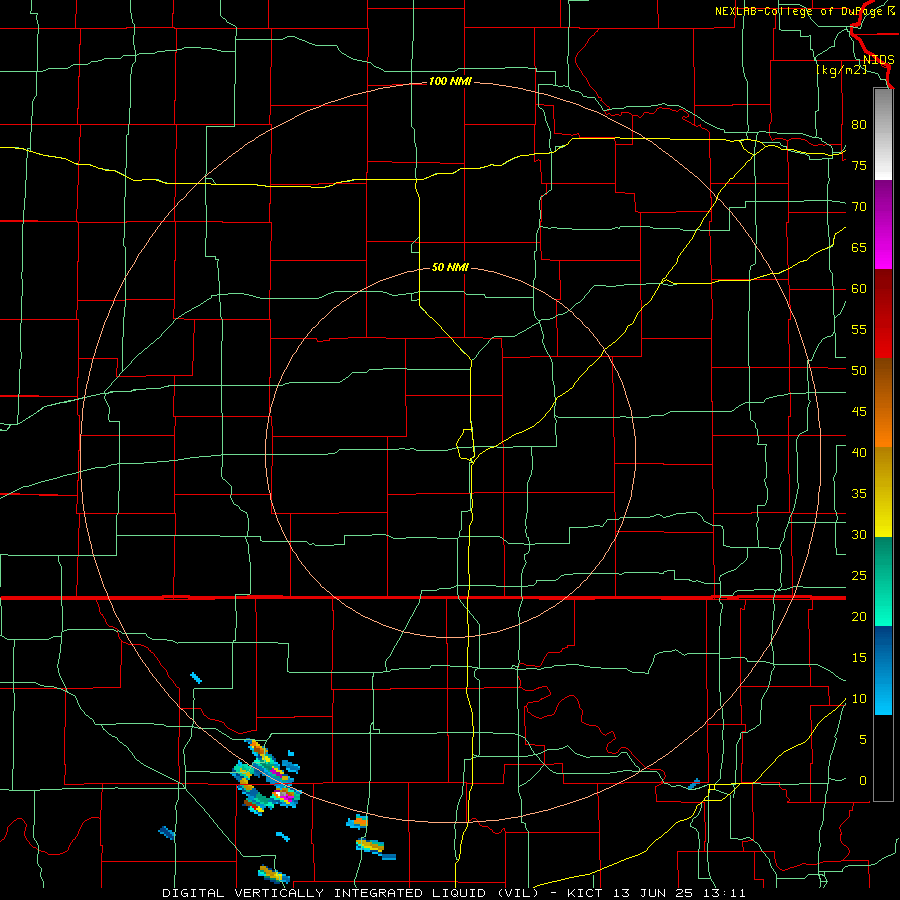Click the legend value 30
The height and width of the screenshot is (900, 900).
[x=859, y=534]
